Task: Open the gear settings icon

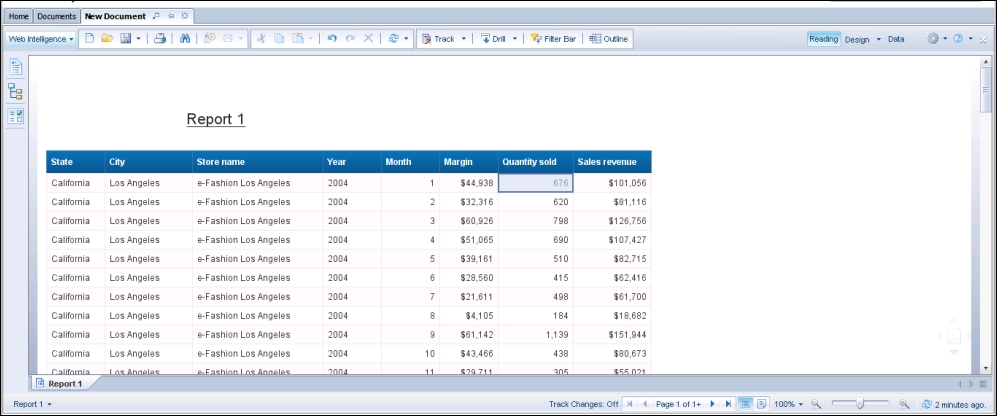Action: click(x=933, y=39)
